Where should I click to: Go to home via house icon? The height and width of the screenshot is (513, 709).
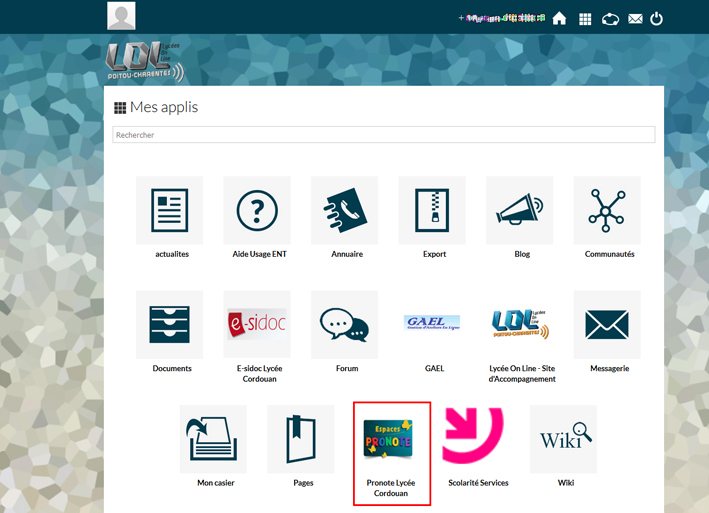point(559,18)
